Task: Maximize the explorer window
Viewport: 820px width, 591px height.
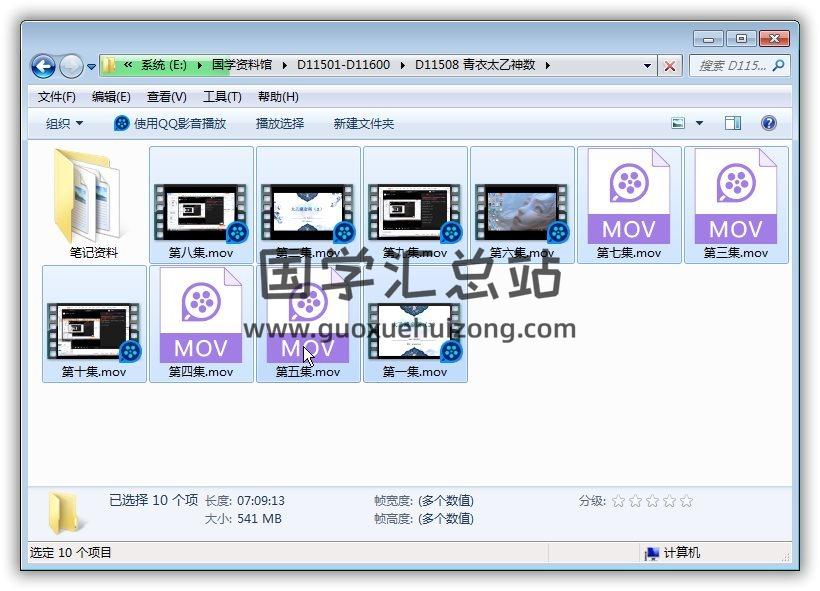Action: point(741,39)
